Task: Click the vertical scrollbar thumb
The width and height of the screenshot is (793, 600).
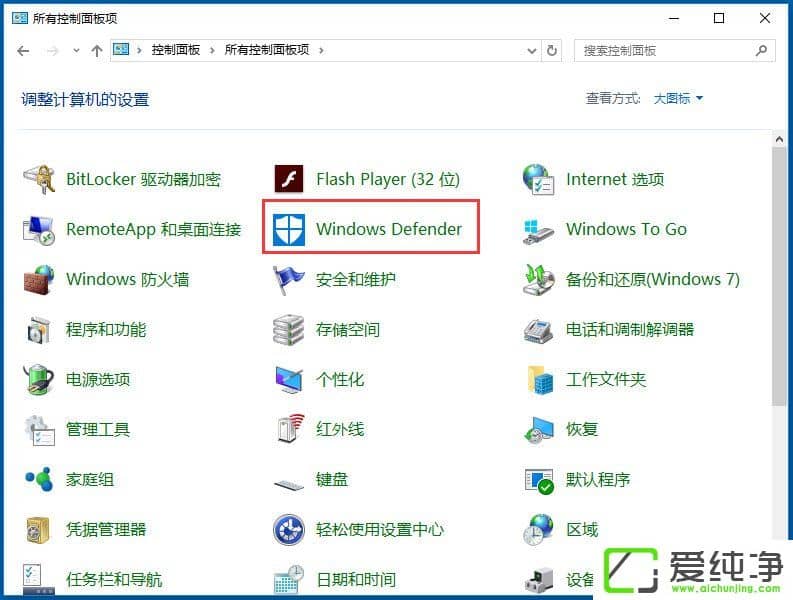Action: pyautogui.click(x=779, y=277)
